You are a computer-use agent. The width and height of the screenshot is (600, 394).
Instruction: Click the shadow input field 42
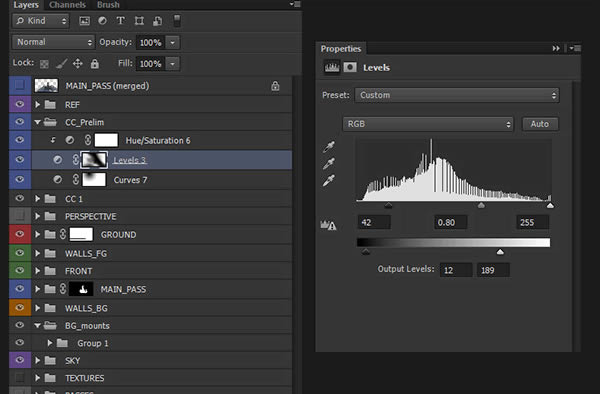pyautogui.click(x=374, y=222)
